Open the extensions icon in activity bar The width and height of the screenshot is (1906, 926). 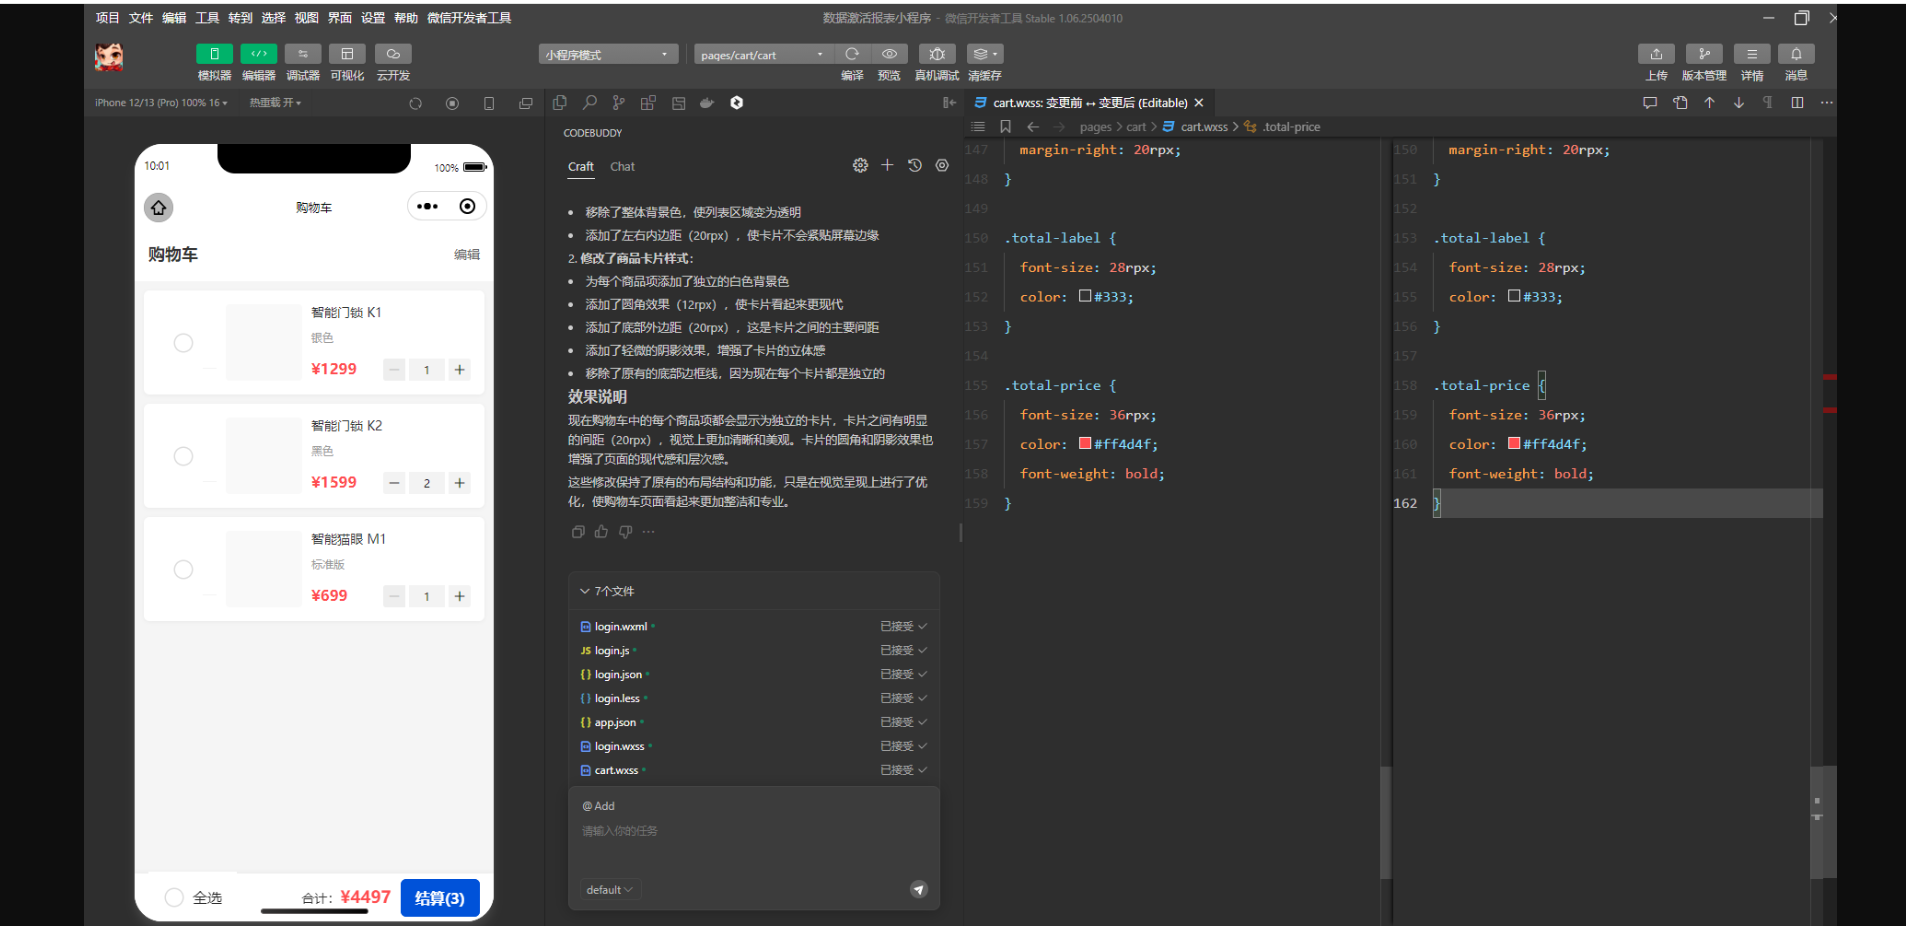coord(648,103)
